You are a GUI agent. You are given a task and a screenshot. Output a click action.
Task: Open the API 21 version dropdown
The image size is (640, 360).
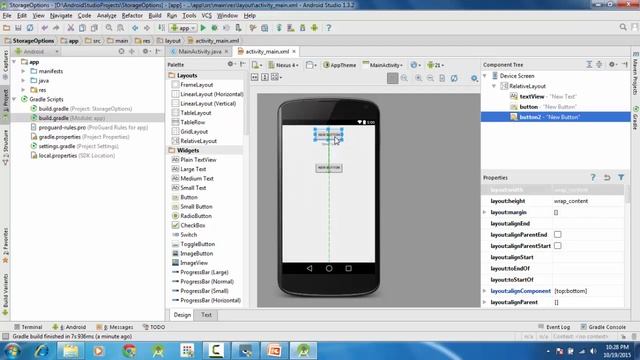(x=436, y=65)
